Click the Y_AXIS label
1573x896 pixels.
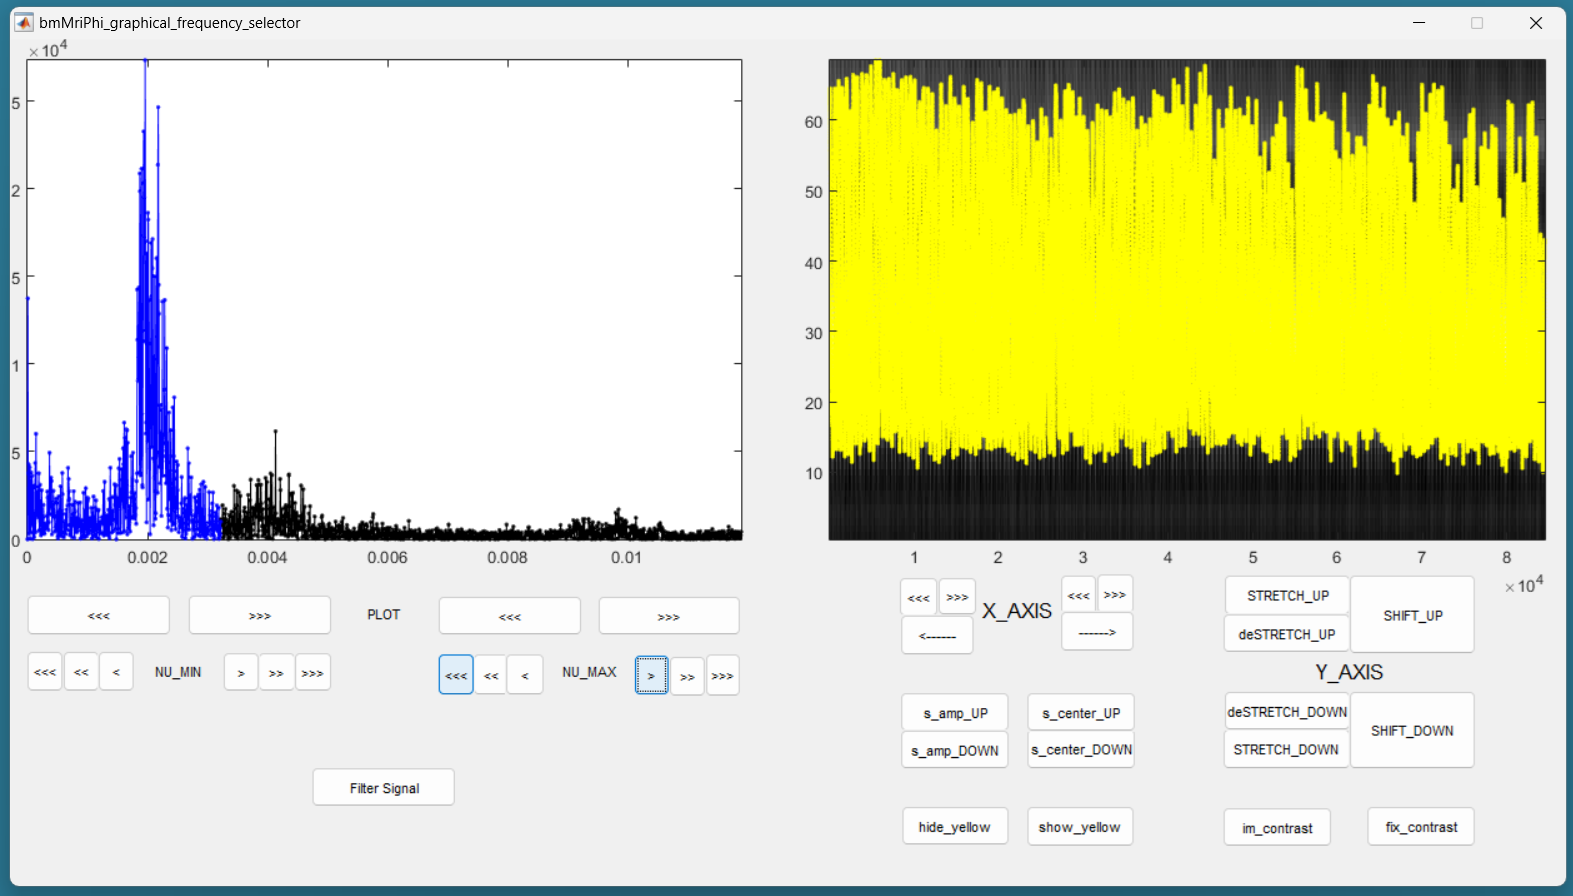point(1349,672)
